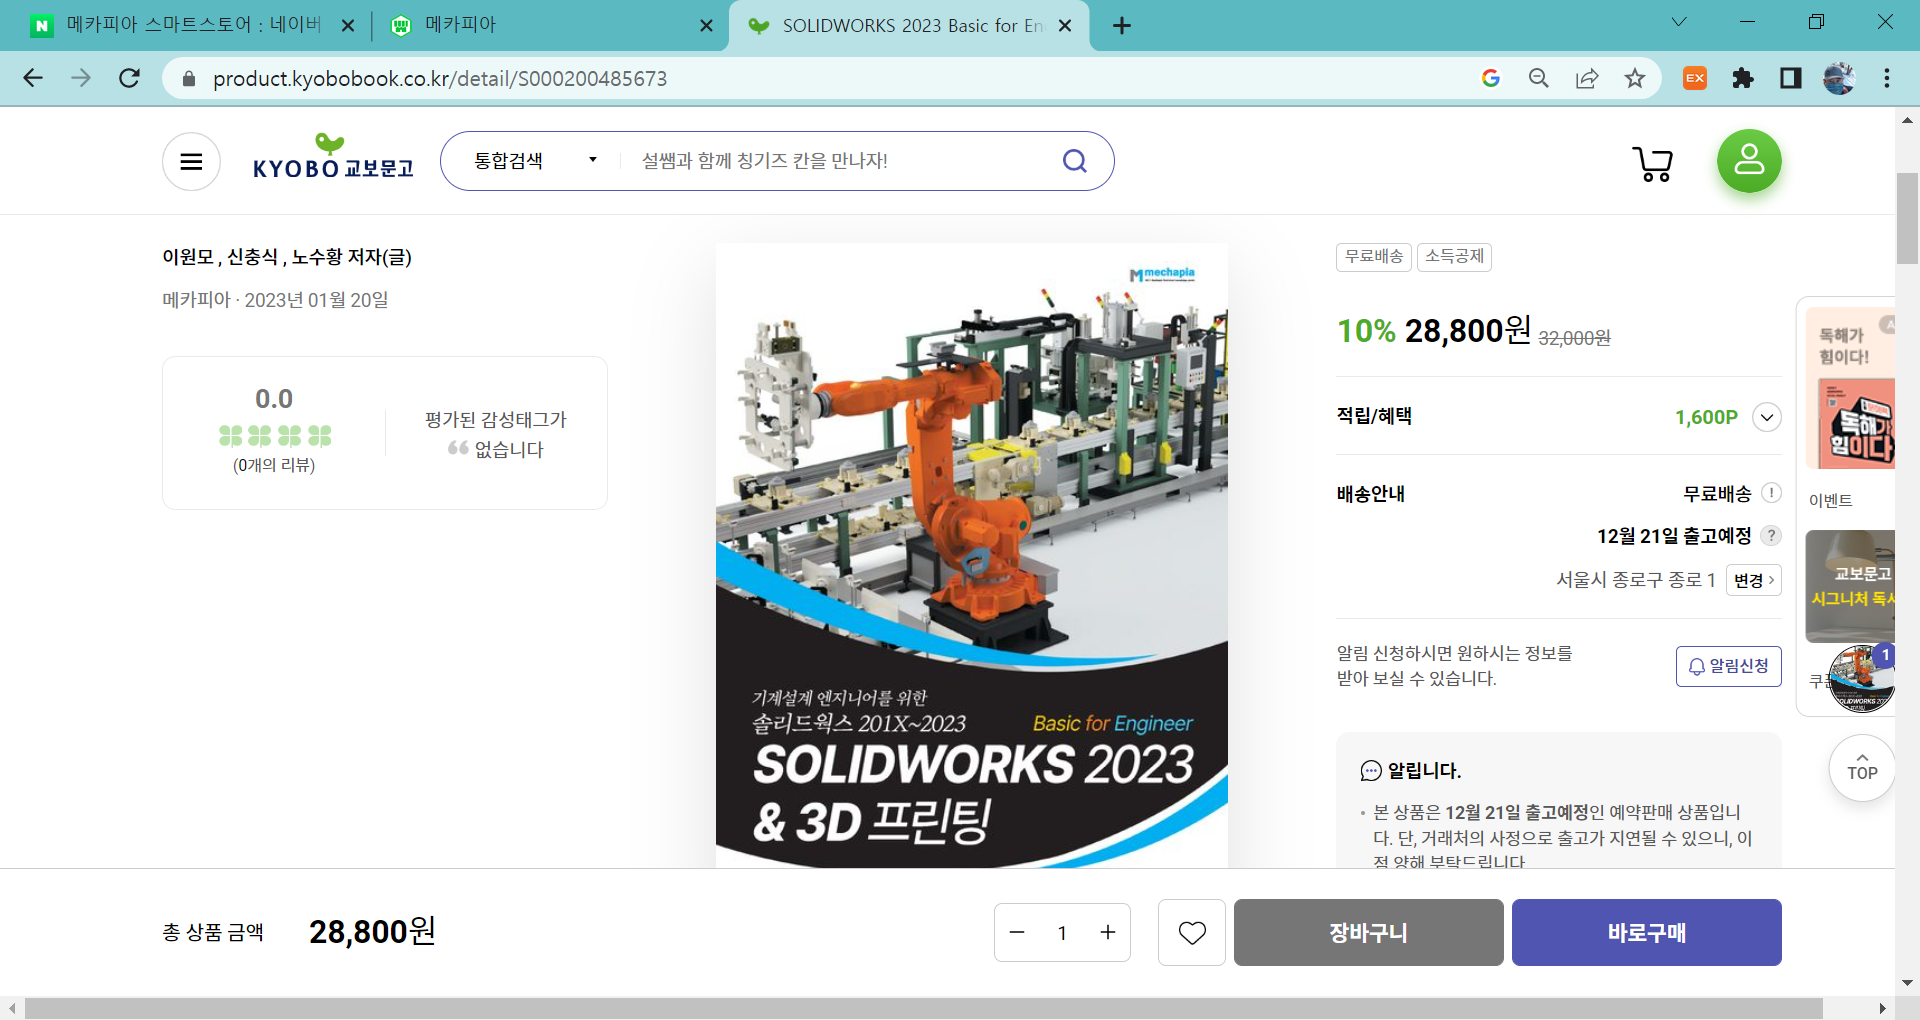Decrease quantity with minus button

tap(1017, 932)
